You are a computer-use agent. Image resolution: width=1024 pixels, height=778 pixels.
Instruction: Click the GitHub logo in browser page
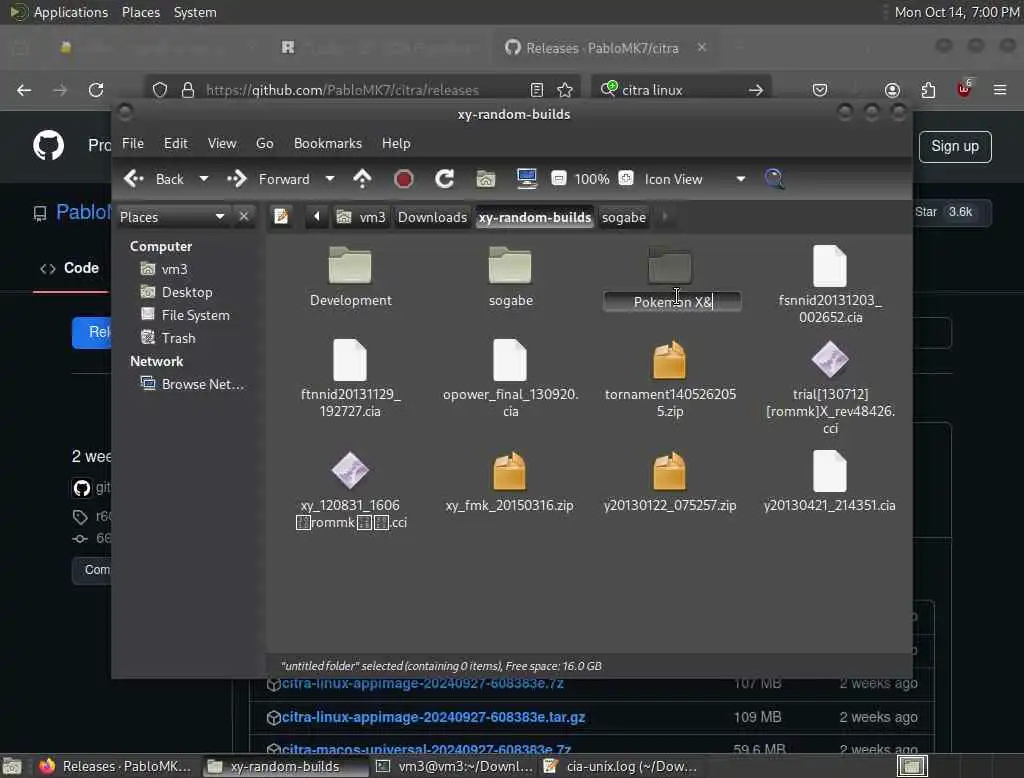coord(48,145)
